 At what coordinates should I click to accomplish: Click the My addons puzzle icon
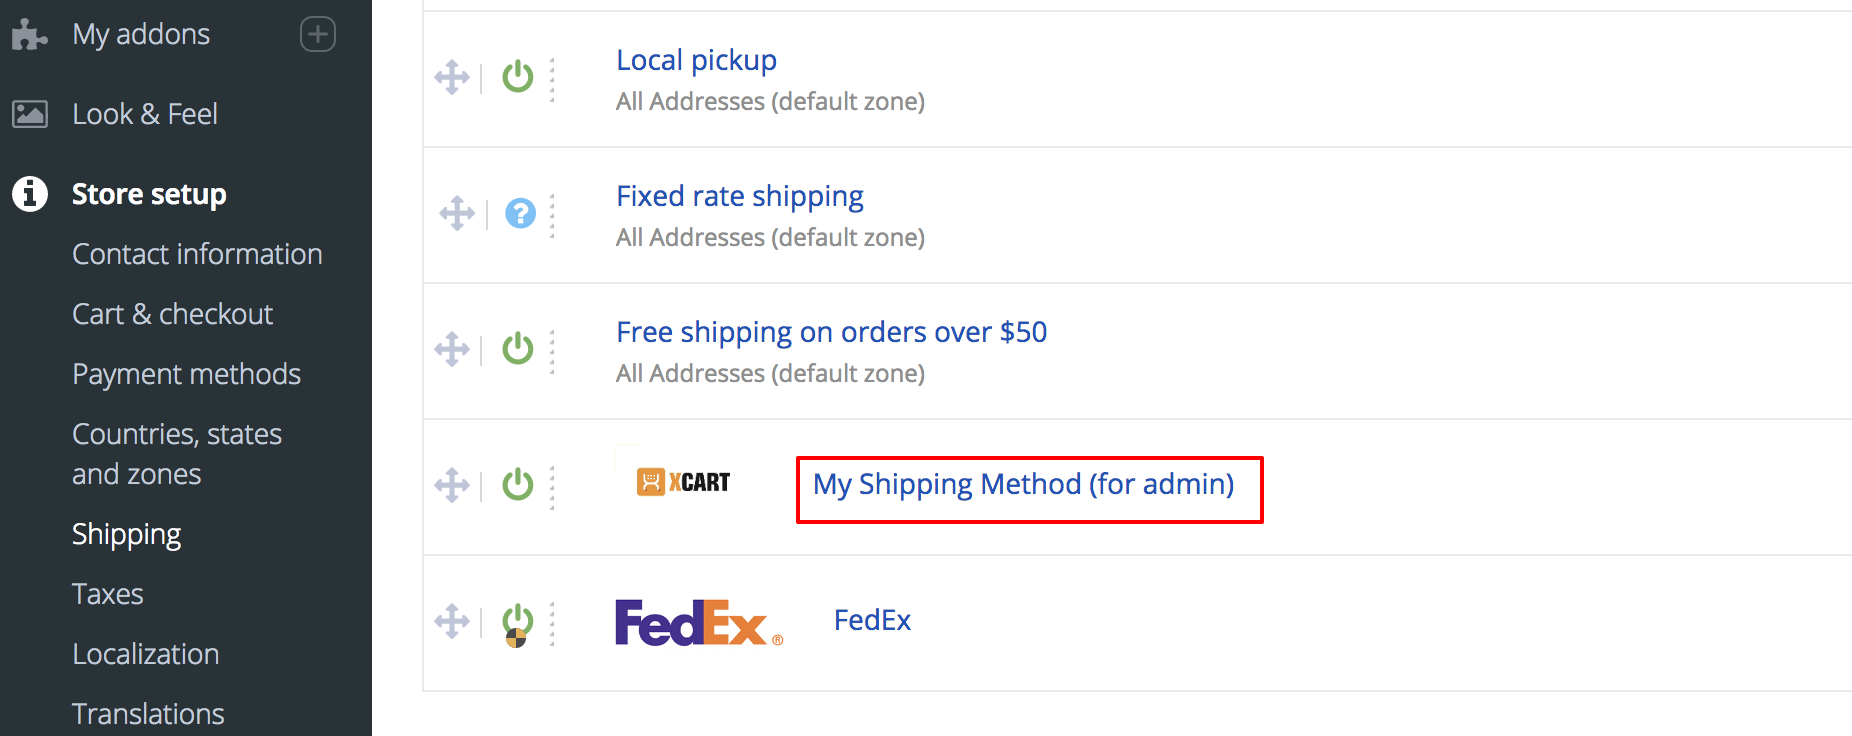[x=28, y=33]
